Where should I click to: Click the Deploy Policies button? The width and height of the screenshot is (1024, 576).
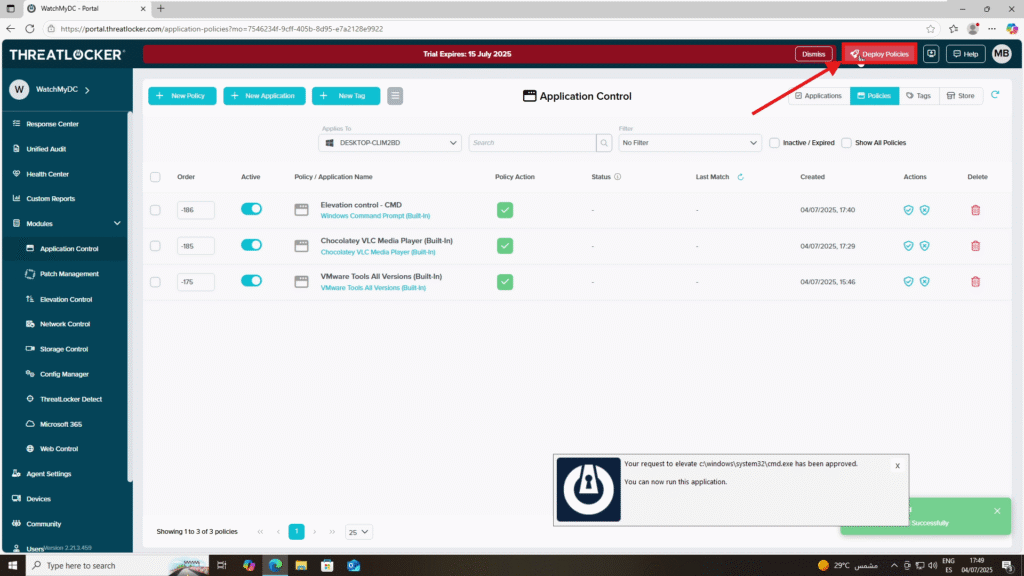pos(879,54)
